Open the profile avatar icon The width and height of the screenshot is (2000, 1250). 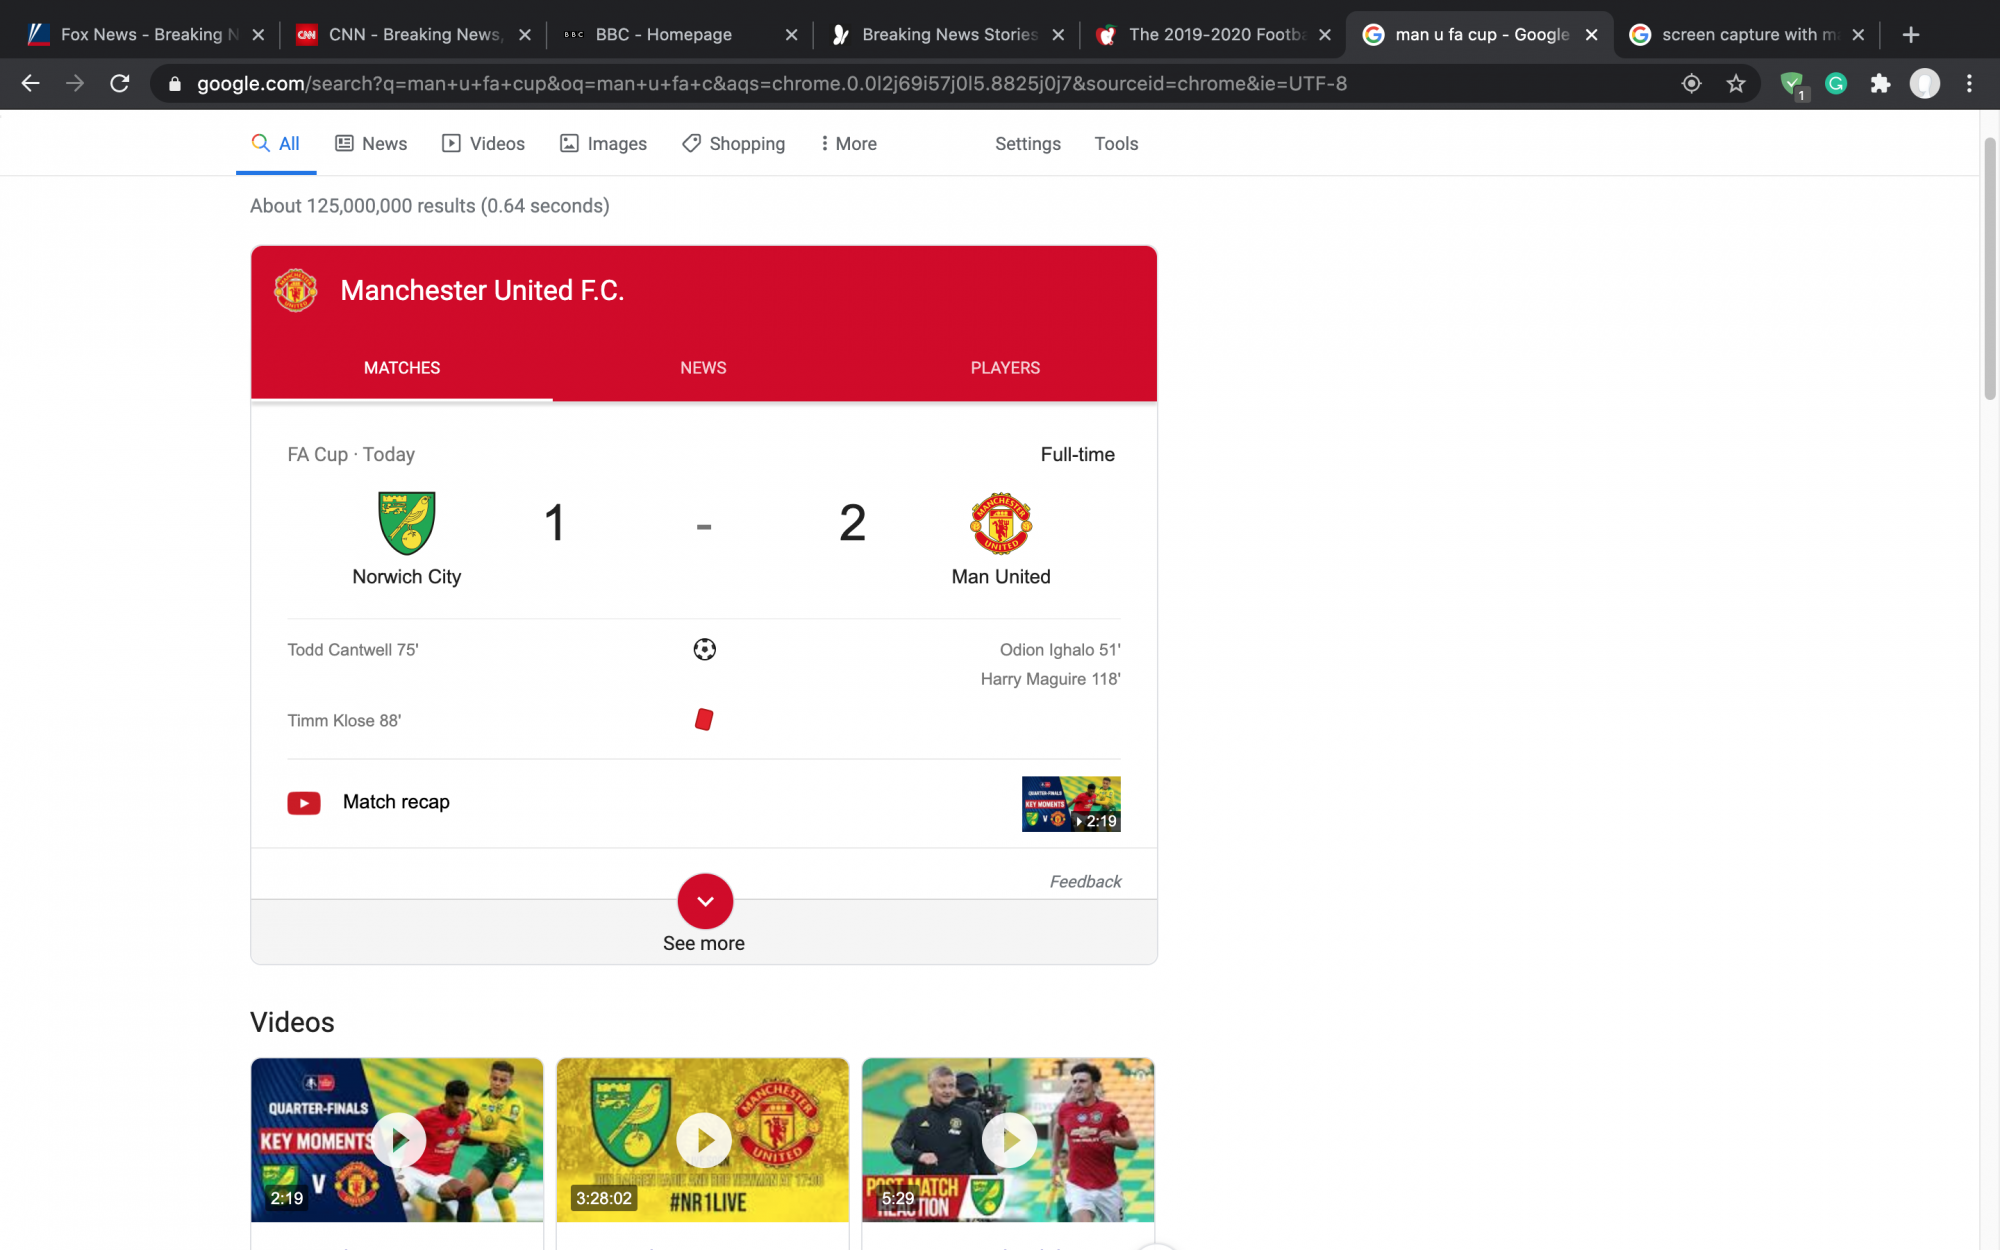[1924, 84]
